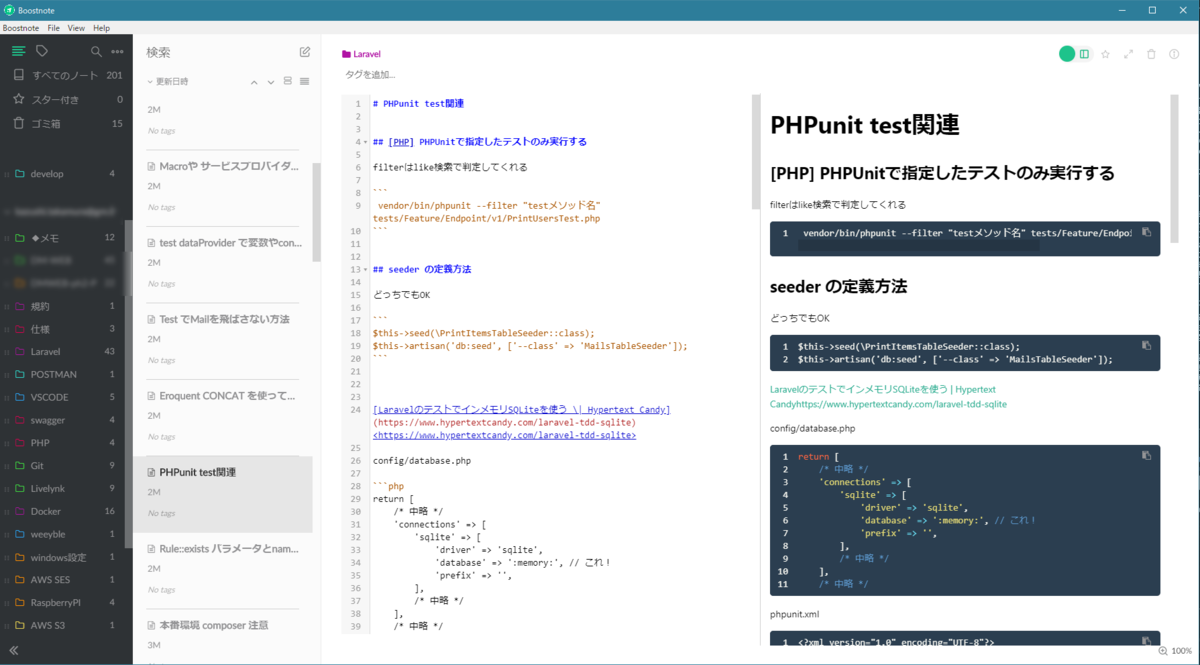This screenshot has width=1200, height=665.
Task: Copy the vendor/bin/phpunit code block
Action: (1146, 232)
